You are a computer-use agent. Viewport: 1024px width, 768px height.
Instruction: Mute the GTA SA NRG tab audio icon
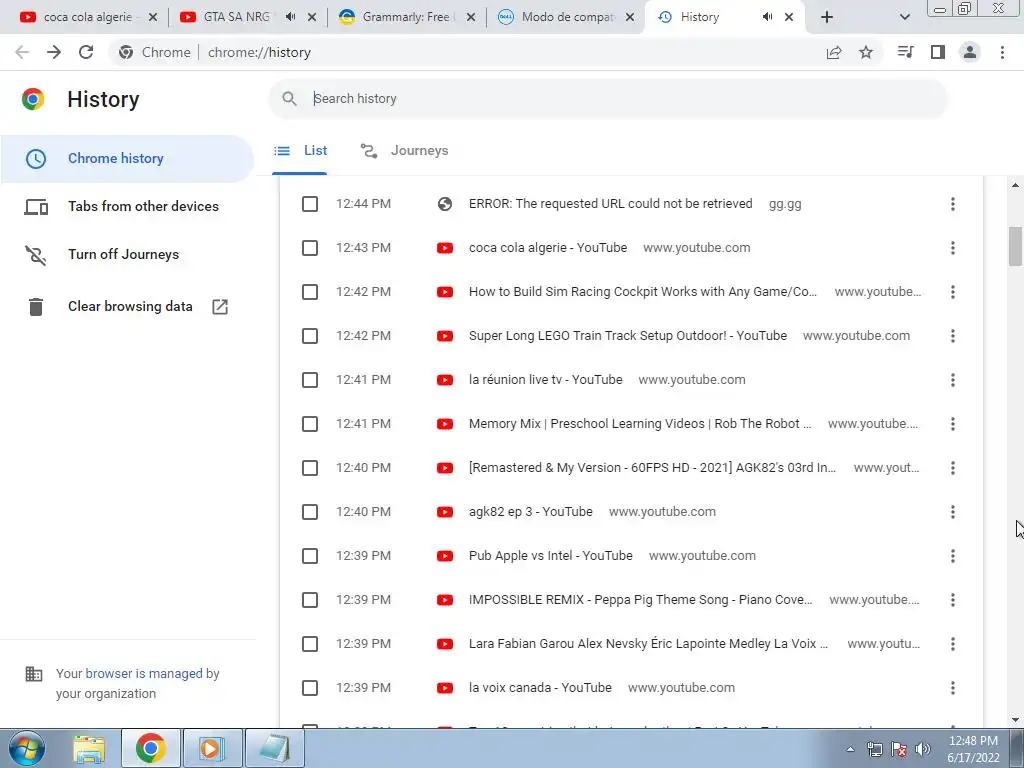(x=291, y=17)
